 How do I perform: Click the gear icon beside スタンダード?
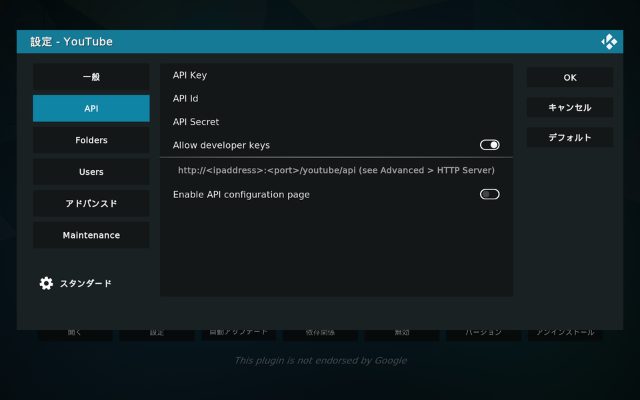coord(46,283)
